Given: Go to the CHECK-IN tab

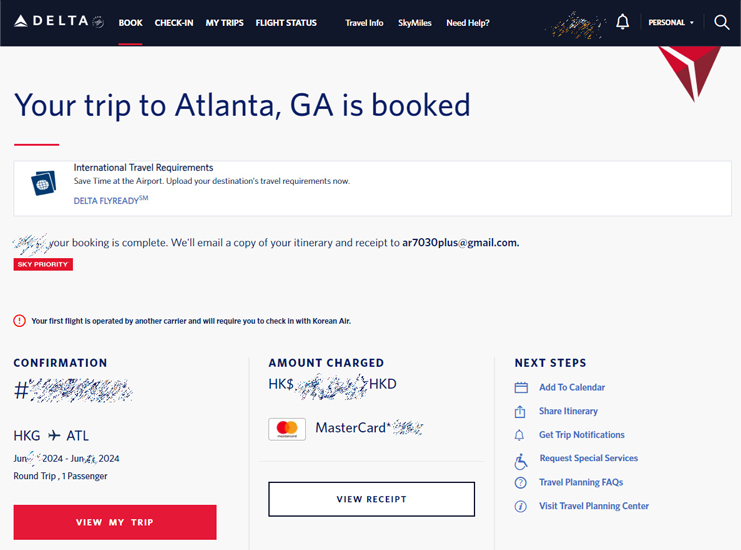Looking at the screenshot, I should tap(174, 23).
